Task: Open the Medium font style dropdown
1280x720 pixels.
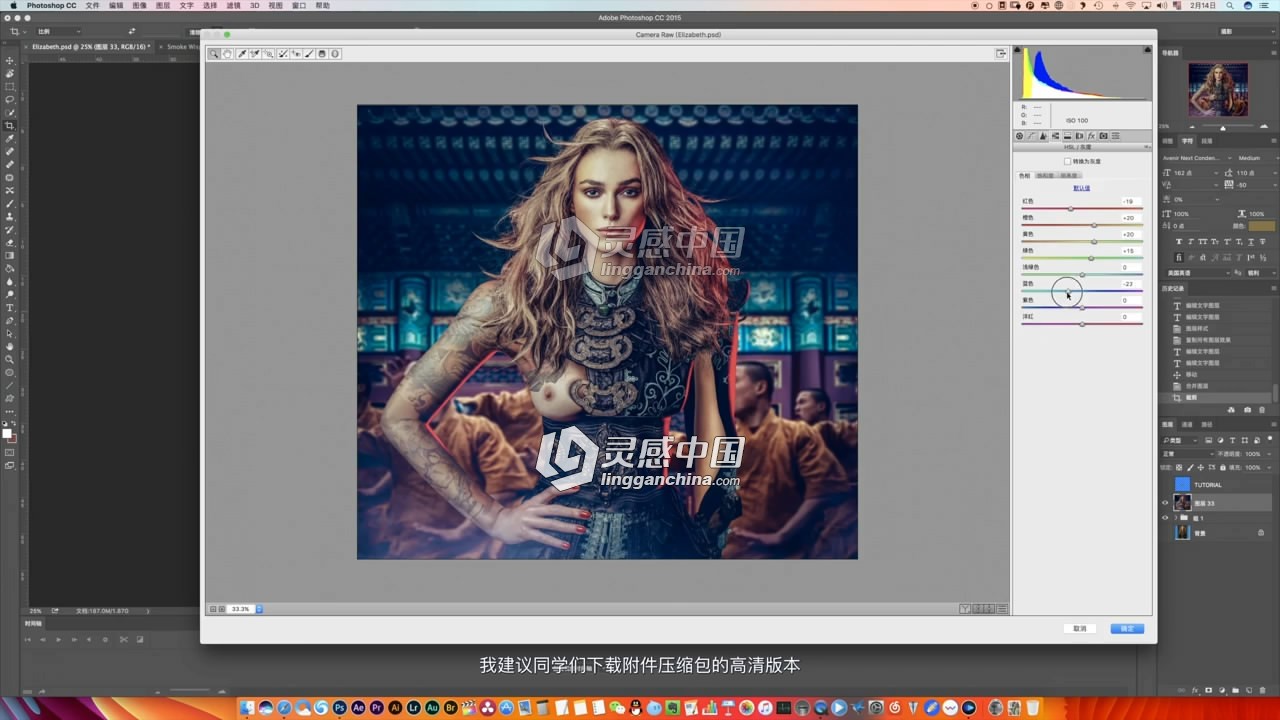Action: [1258, 158]
